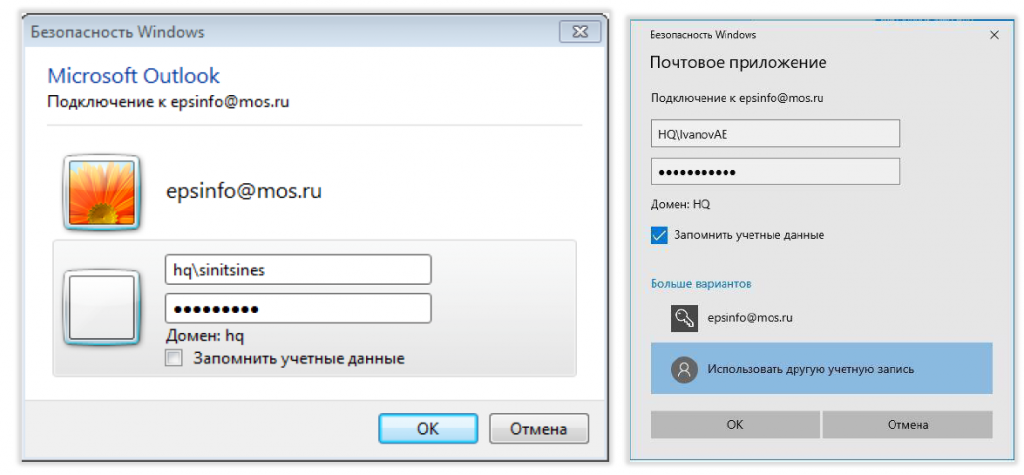
Task: Select the epsinfo@mos.ru saved credential entry
Action: 750,317
